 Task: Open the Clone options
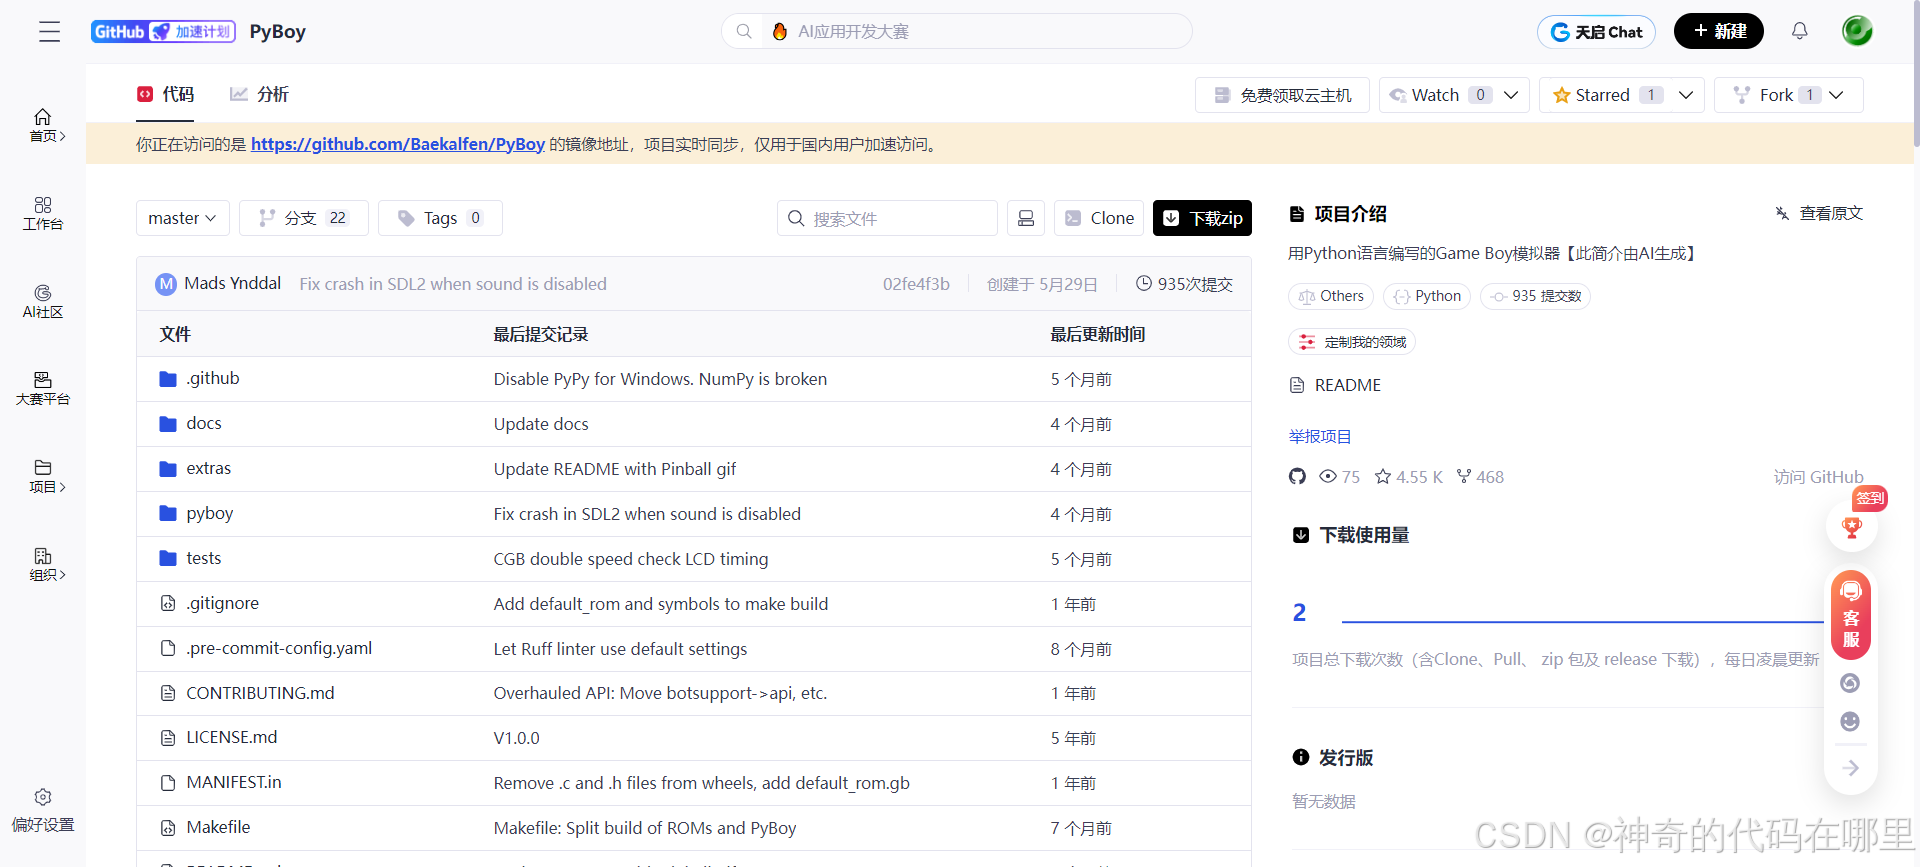1099,218
